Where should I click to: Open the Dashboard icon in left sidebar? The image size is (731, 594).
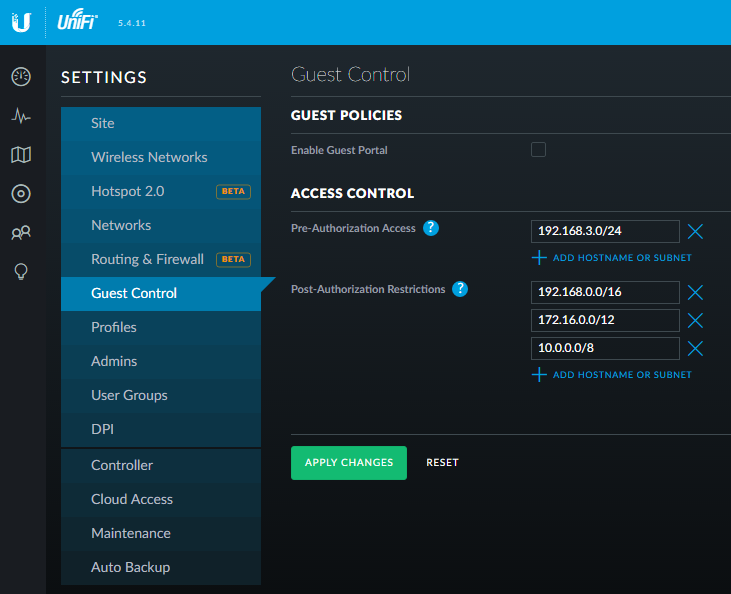coord(21,76)
